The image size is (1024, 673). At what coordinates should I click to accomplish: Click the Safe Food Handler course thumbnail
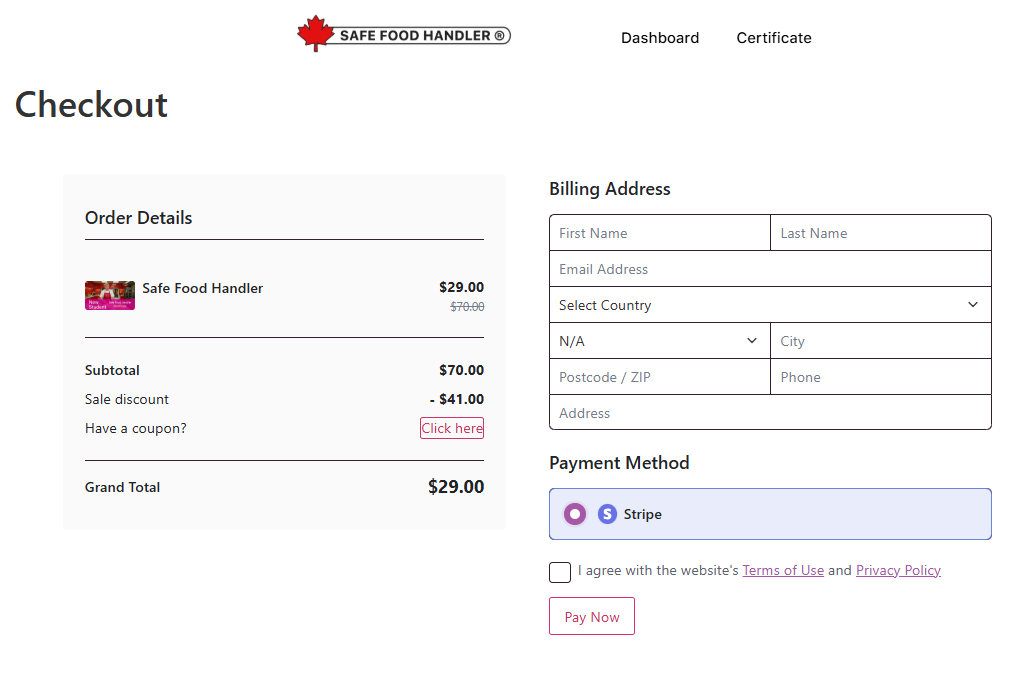[x=110, y=295]
